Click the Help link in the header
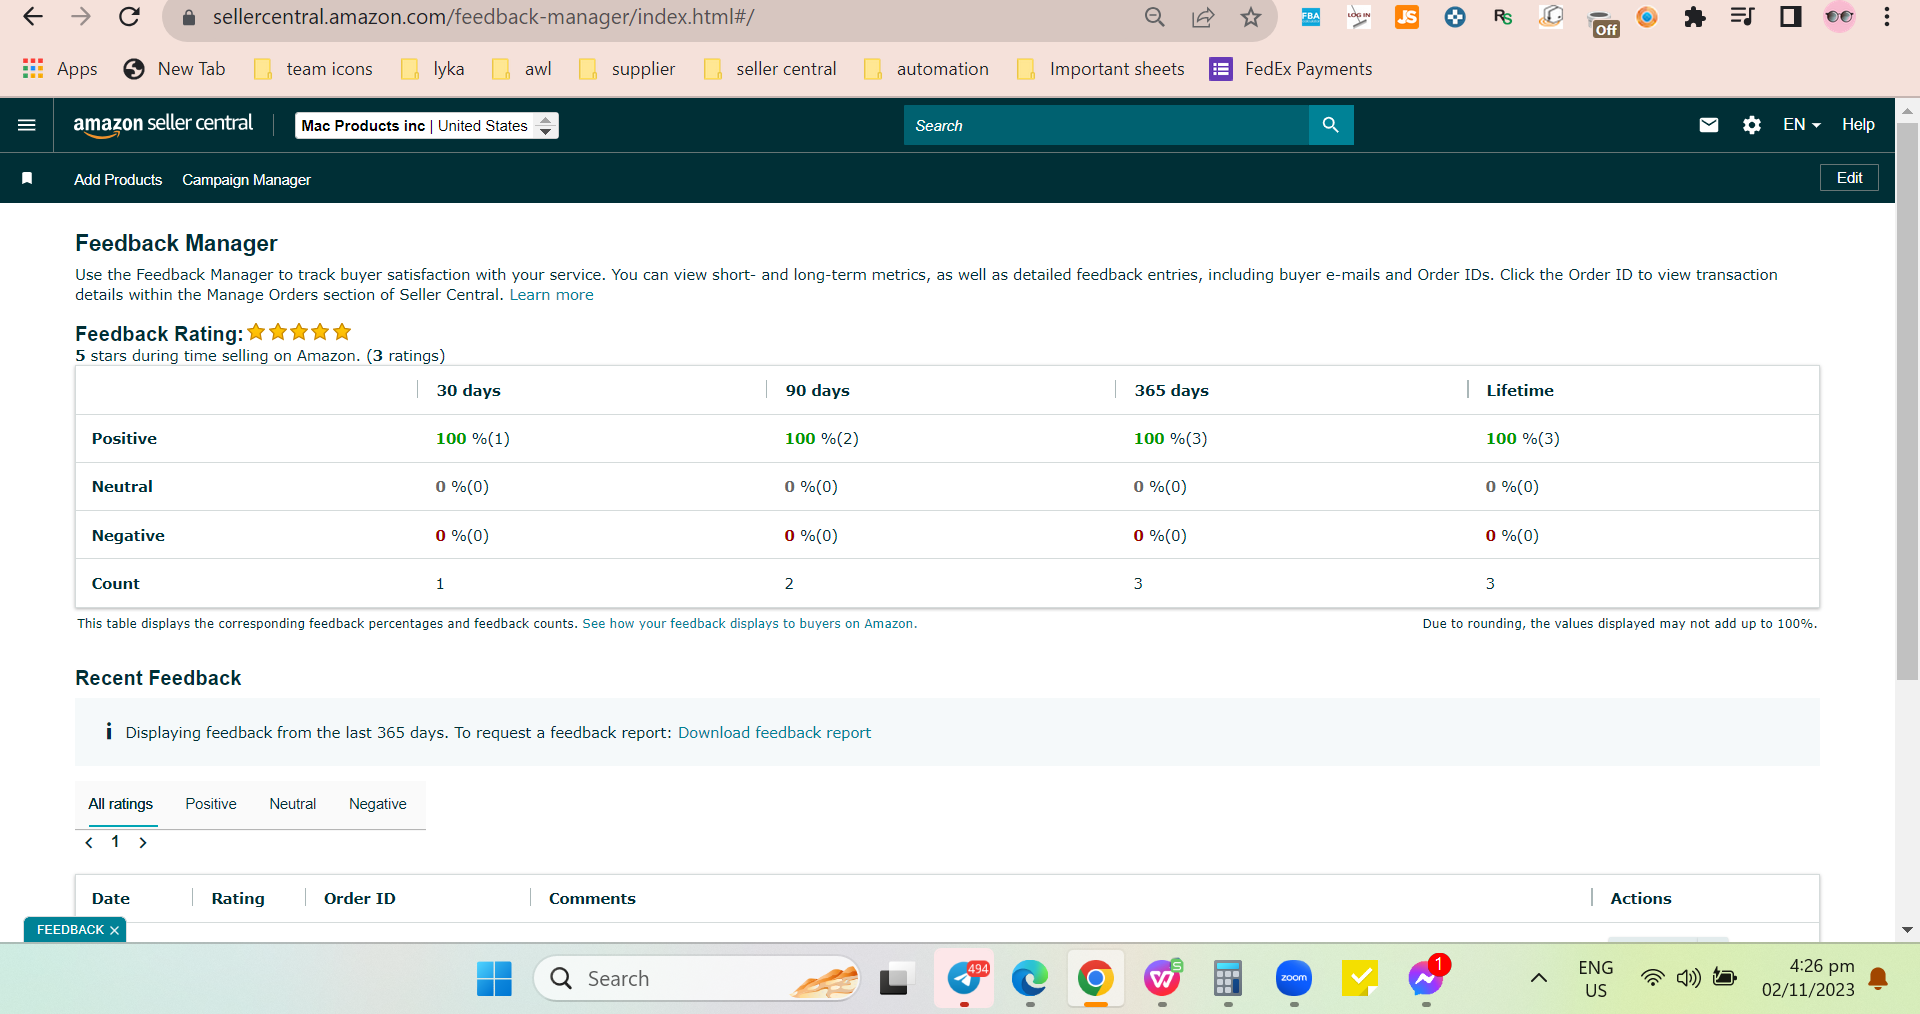Viewport: 1920px width, 1014px height. click(x=1858, y=125)
